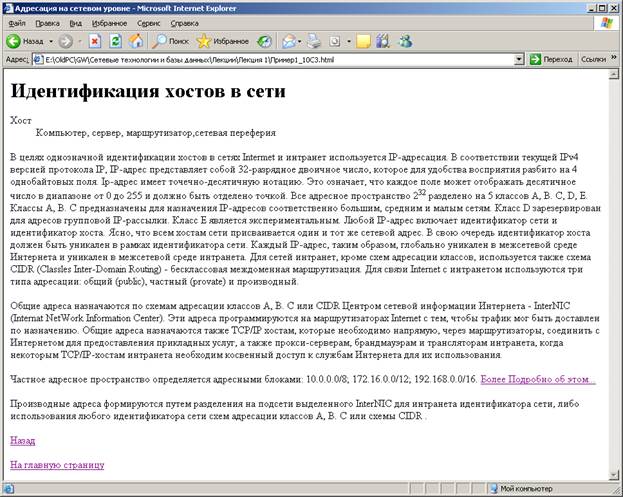The width and height of the screenshot is (623, 497).
Task: Open Favorites (Избранное) star toolbar button
Action: [x=222, y=41]
